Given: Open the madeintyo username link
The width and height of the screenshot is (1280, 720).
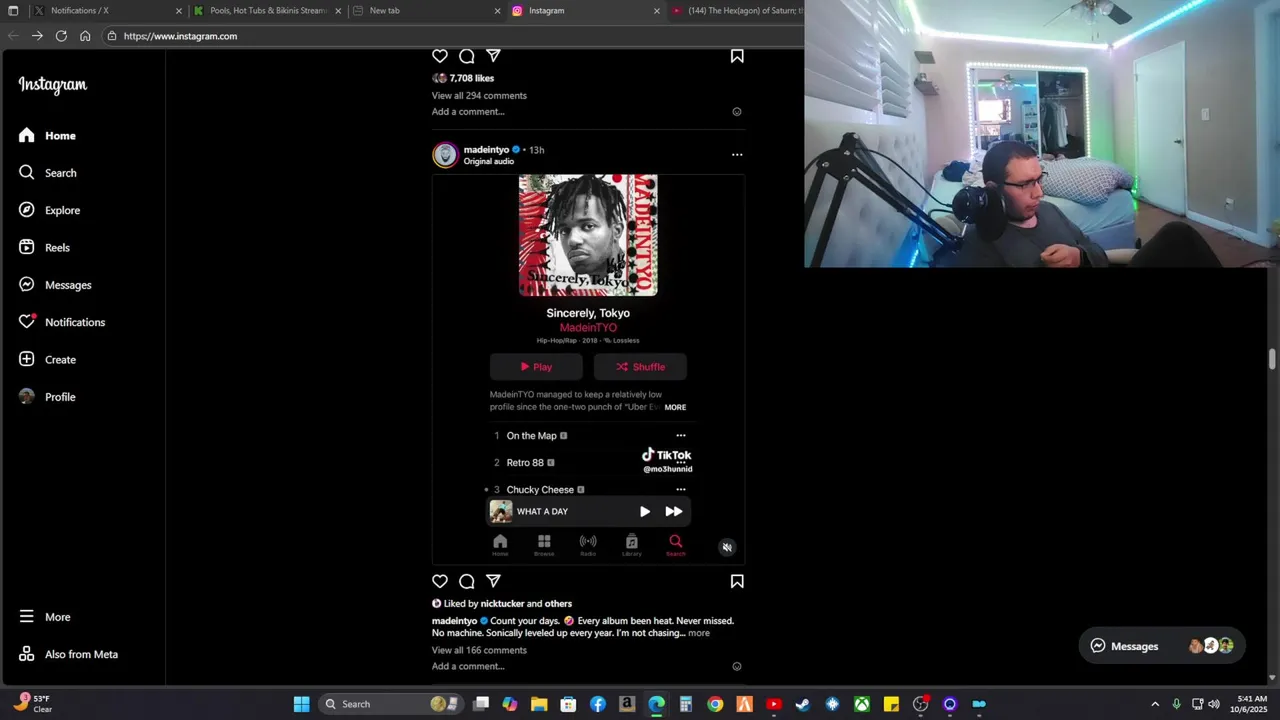Looking at the screenshot, I should 486,150.
